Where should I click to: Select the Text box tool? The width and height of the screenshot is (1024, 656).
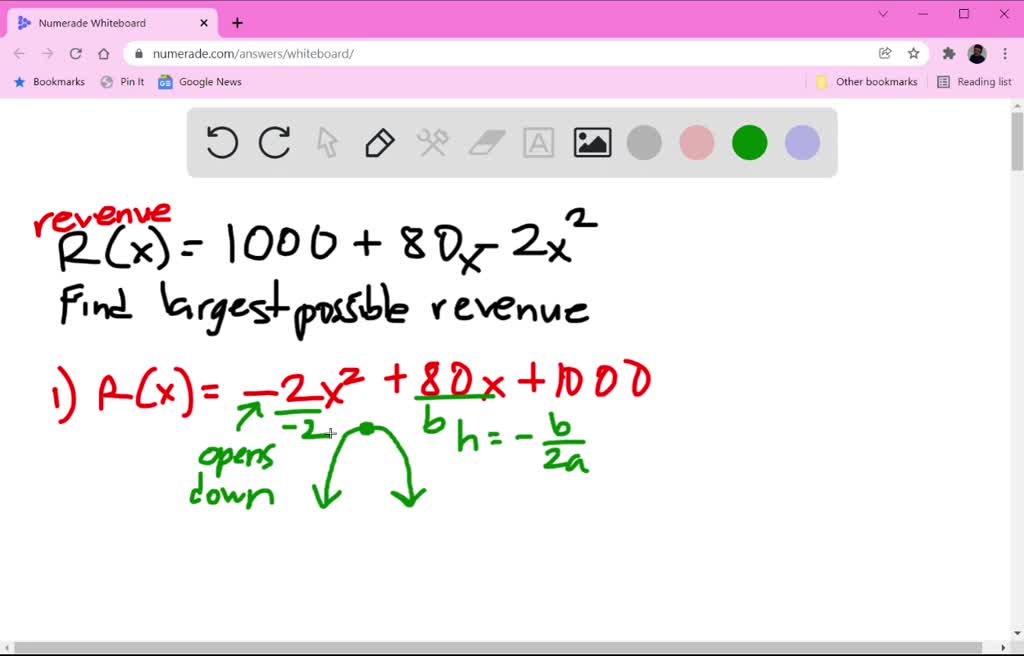pos(539,142)
